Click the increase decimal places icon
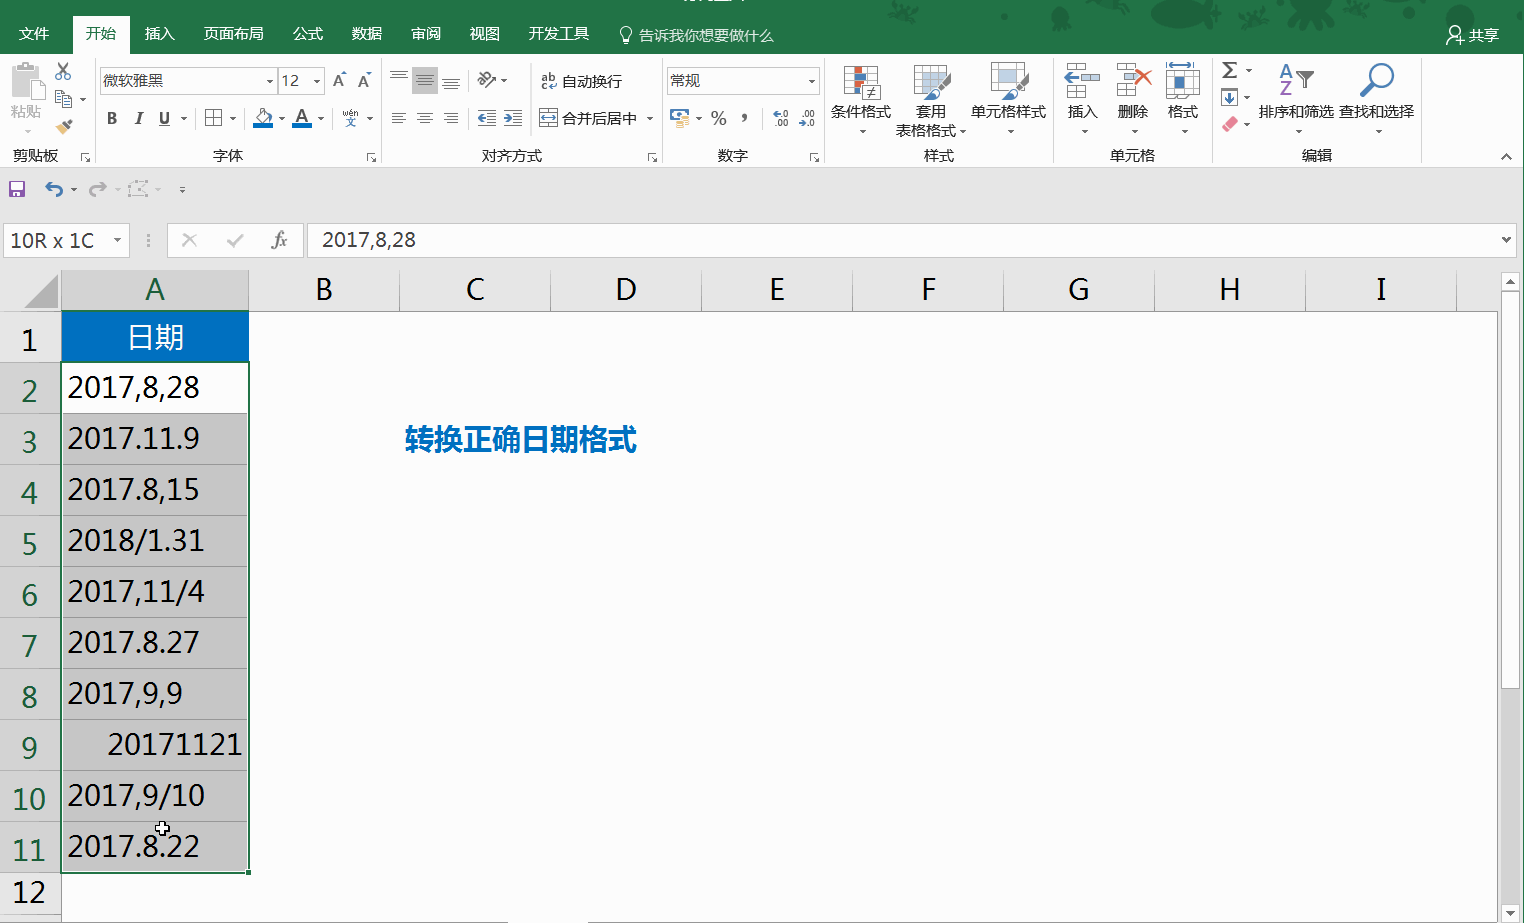Screen dimensions: 1524x923 tap(779, 118)
